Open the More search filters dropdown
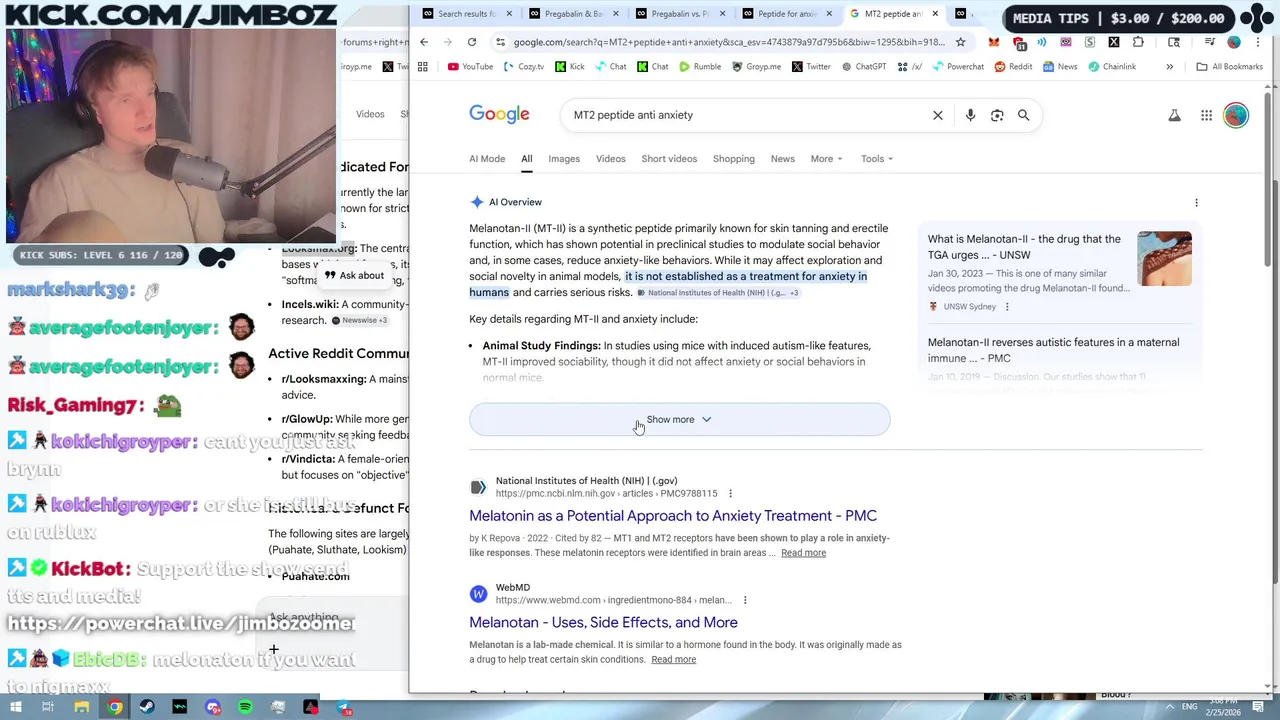The width and height of the screenshot is (1280, 720). [826, 159]
